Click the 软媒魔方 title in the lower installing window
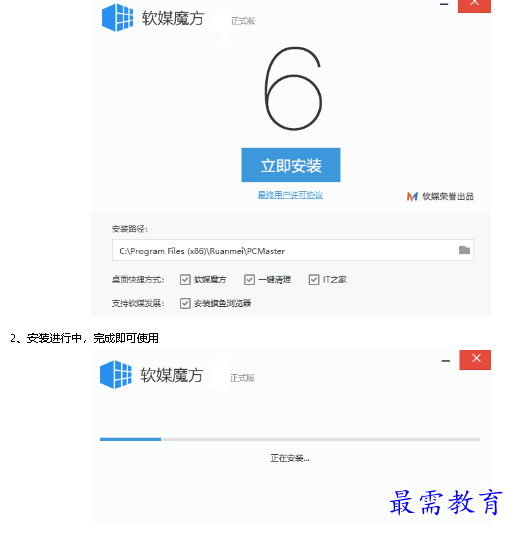The height and width of the screenshot is (534, 511). pyautogui.click(x=172, y=375)
